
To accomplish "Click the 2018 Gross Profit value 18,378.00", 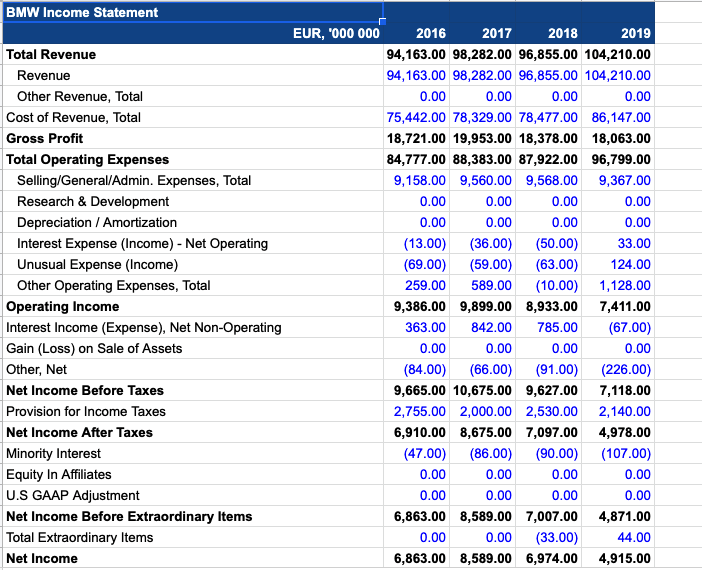I will coord(548,138).
